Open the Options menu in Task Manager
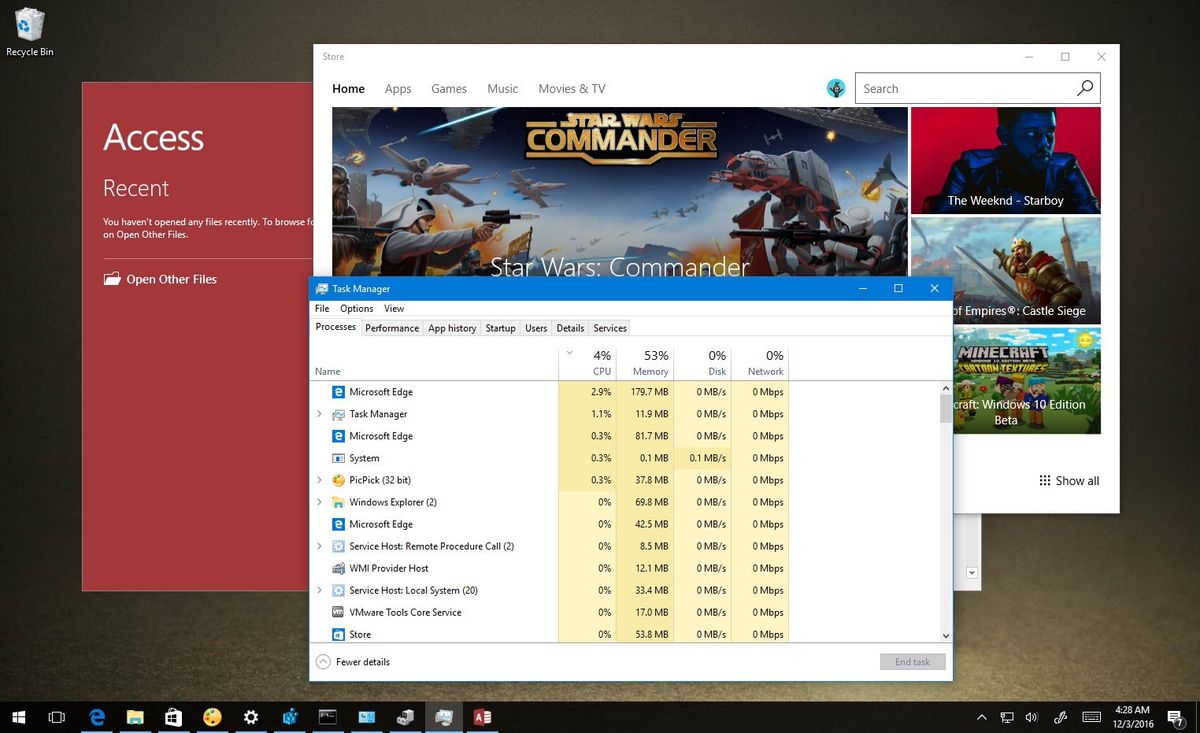This screenshot has height=733, width=1200. pos(356,308)
